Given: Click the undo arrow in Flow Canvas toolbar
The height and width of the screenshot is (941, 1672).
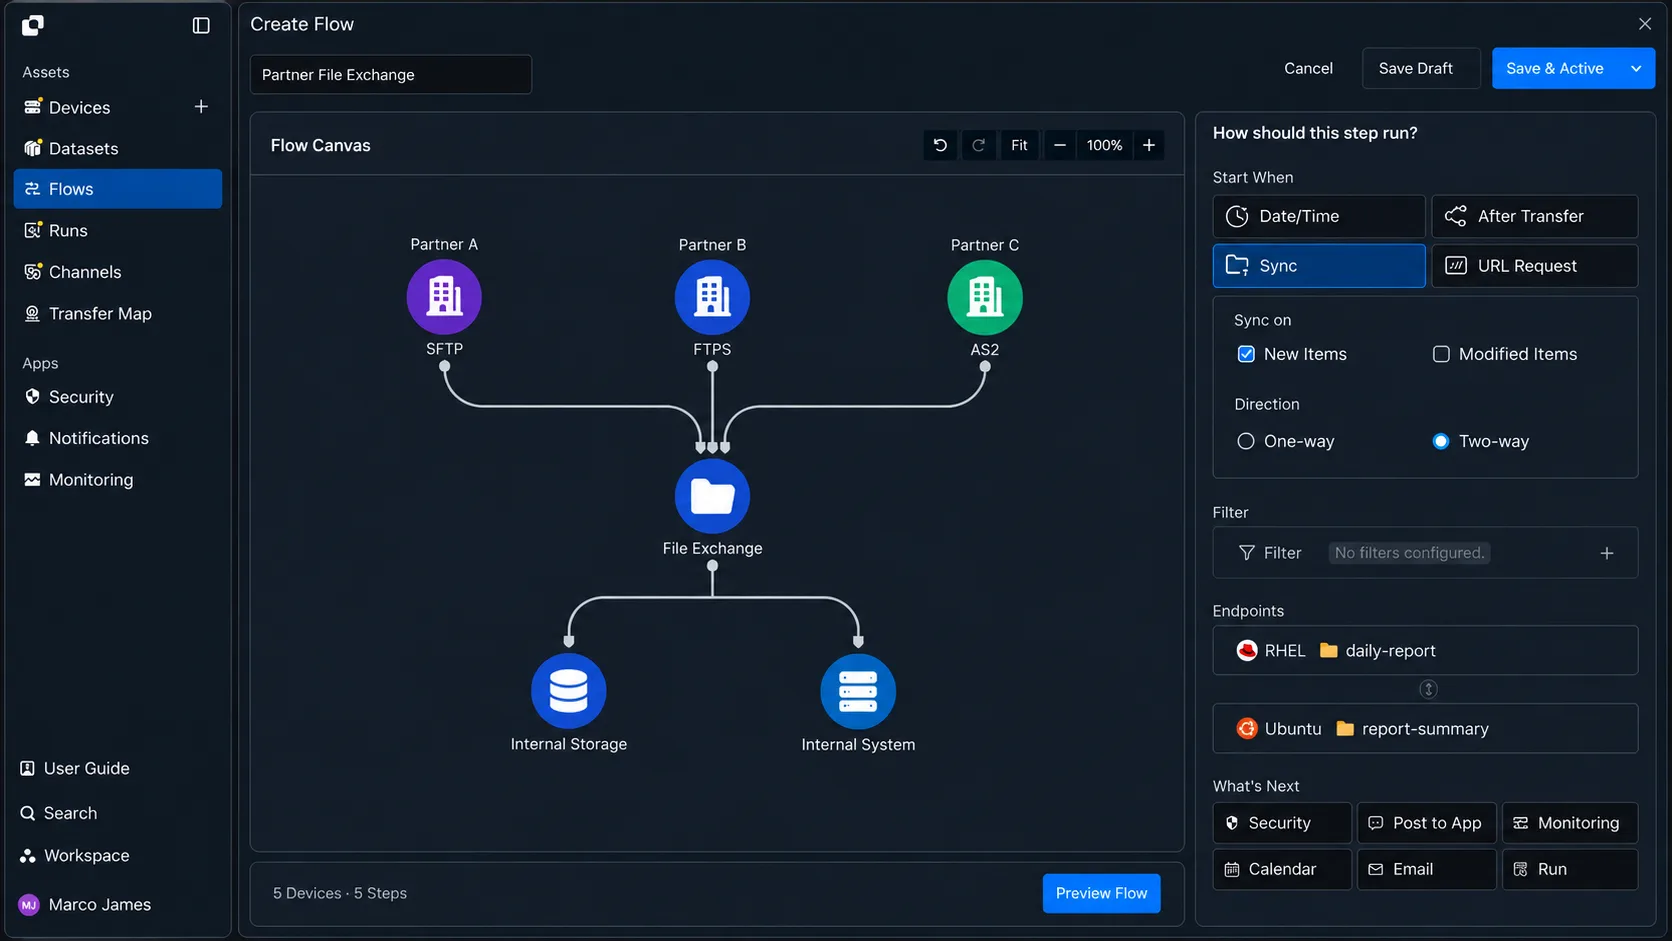Looking at the screenshot, I should coord(940,145).
